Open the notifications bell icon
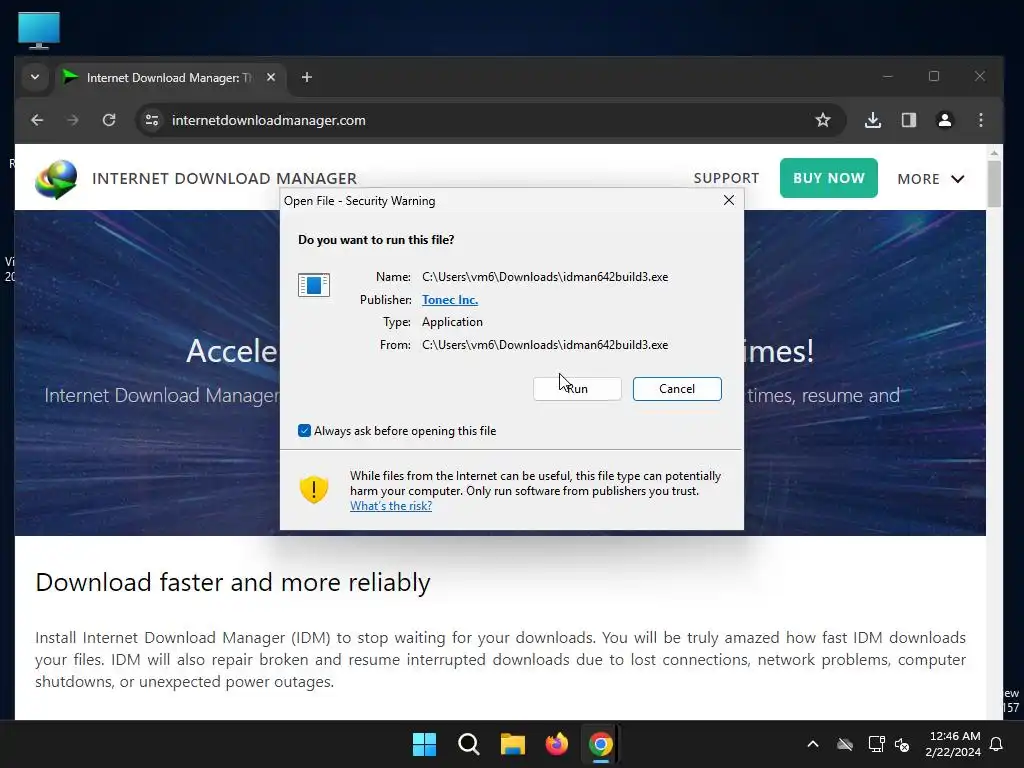The width and height of the screenshot is (1024, 768). 996,744
